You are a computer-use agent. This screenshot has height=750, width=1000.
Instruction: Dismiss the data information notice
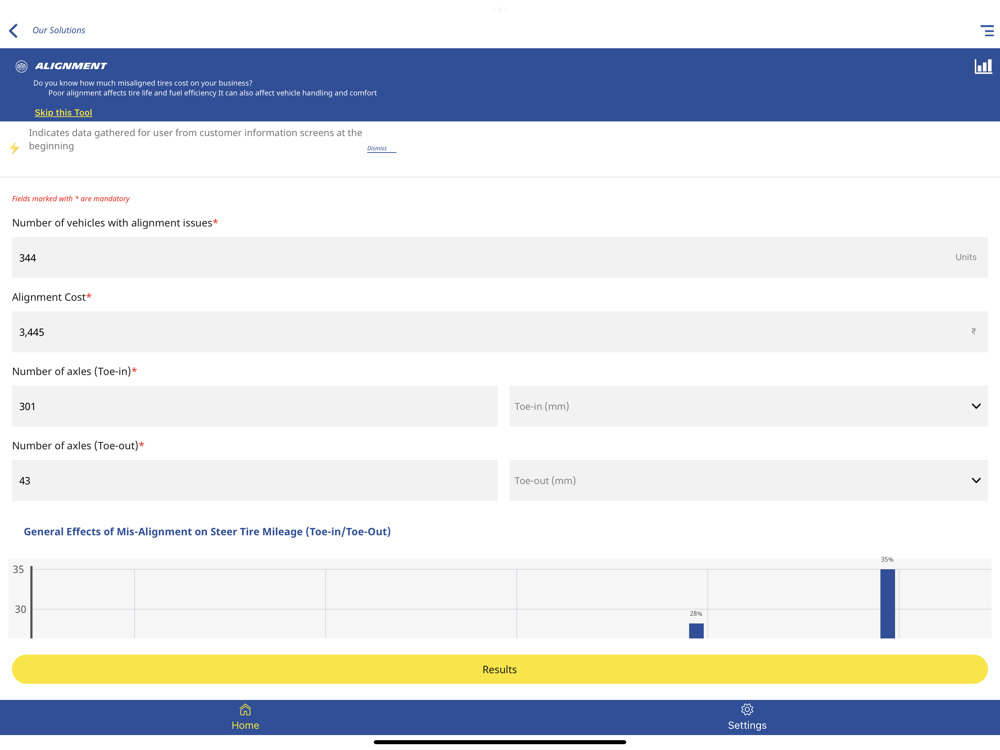click(381, 149)
